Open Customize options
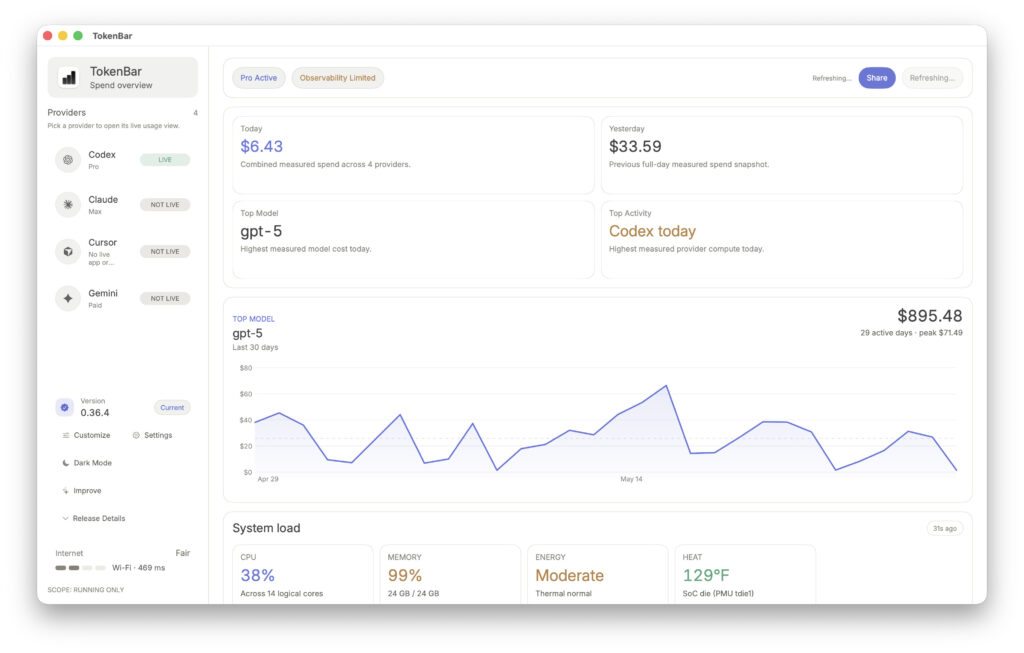Screen dimensions: 1024x653 coord(86,436)
